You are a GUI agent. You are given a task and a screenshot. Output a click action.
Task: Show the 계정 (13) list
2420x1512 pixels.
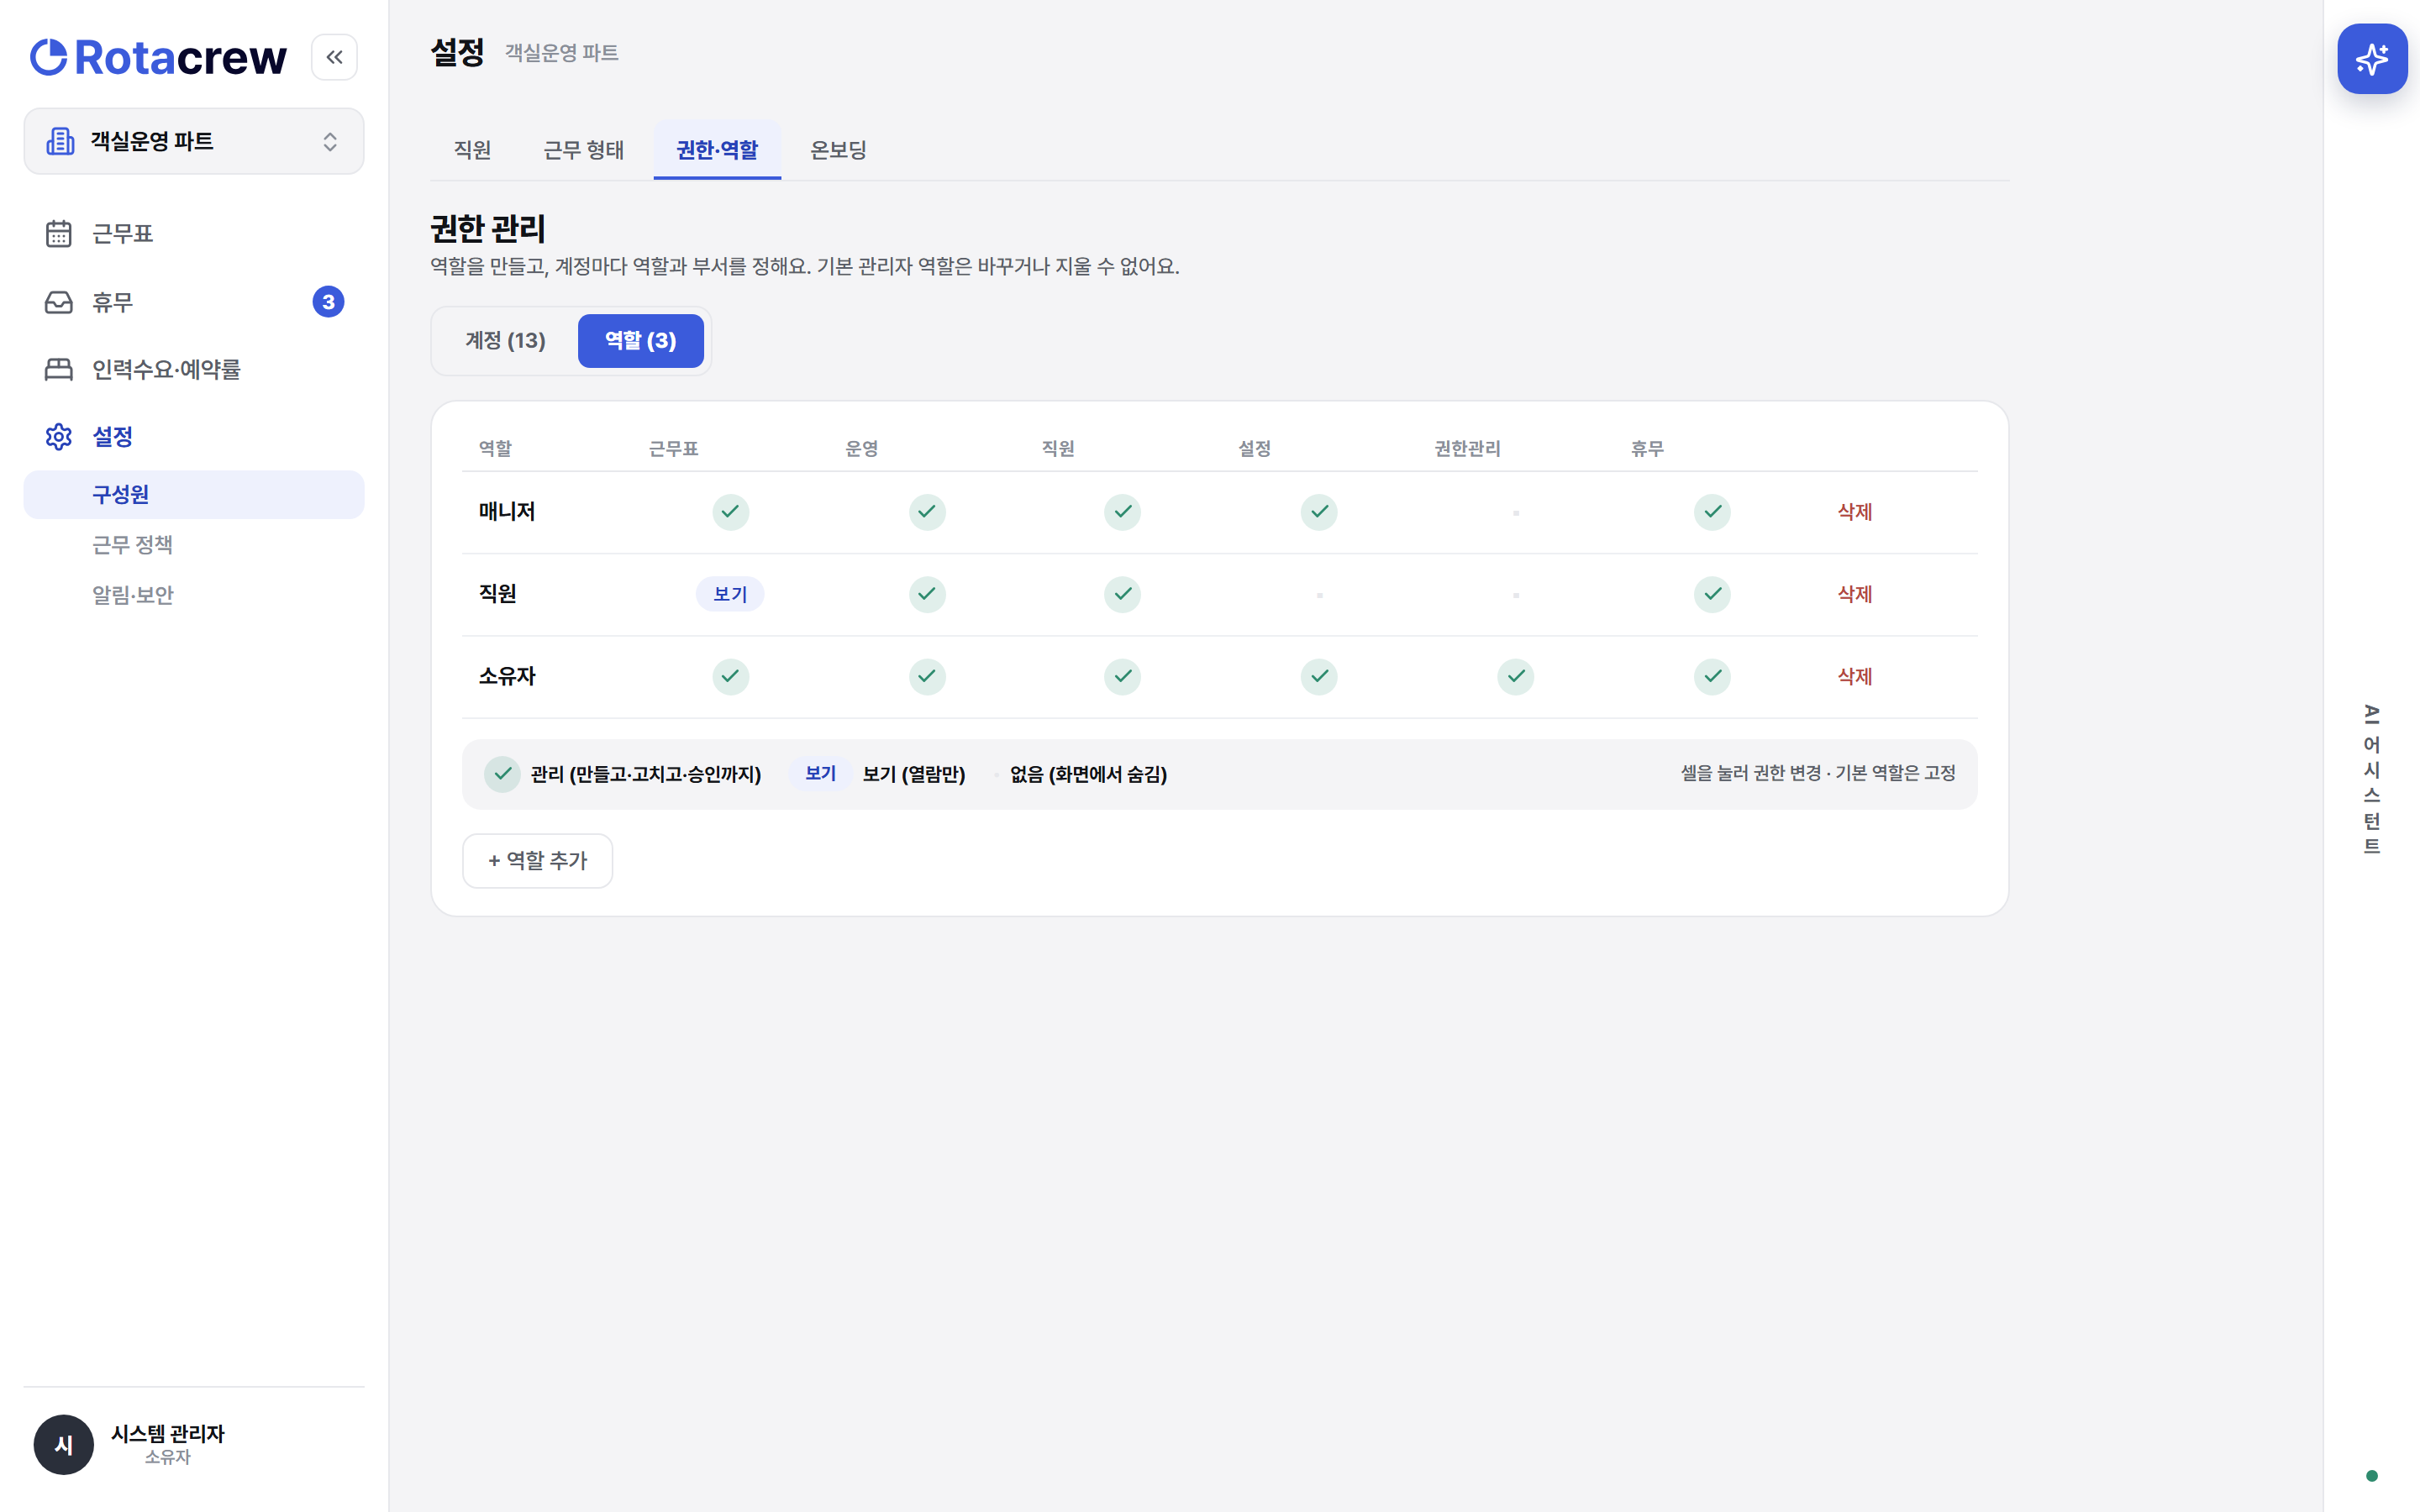tap(505, 340)
